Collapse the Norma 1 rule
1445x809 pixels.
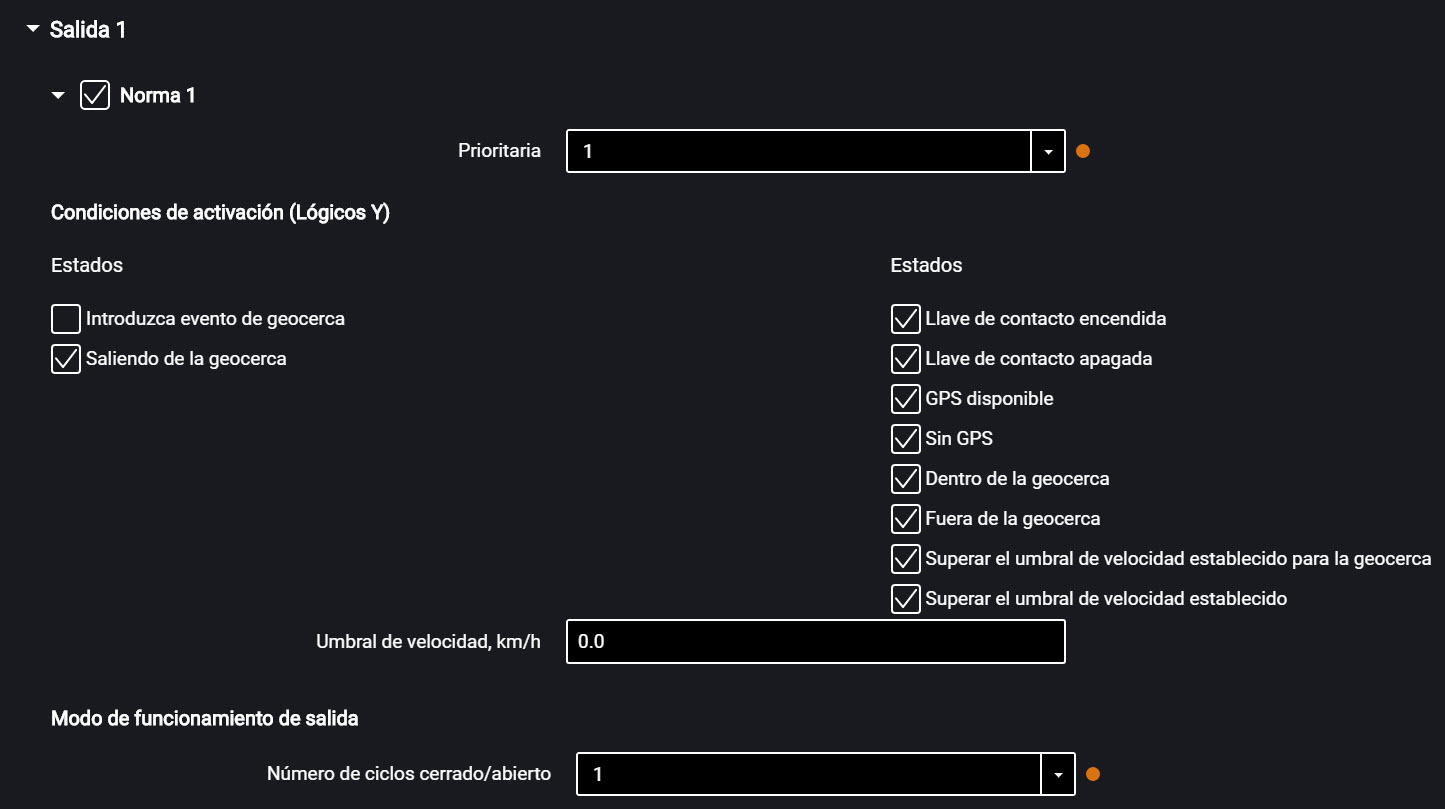coord(58,94)
